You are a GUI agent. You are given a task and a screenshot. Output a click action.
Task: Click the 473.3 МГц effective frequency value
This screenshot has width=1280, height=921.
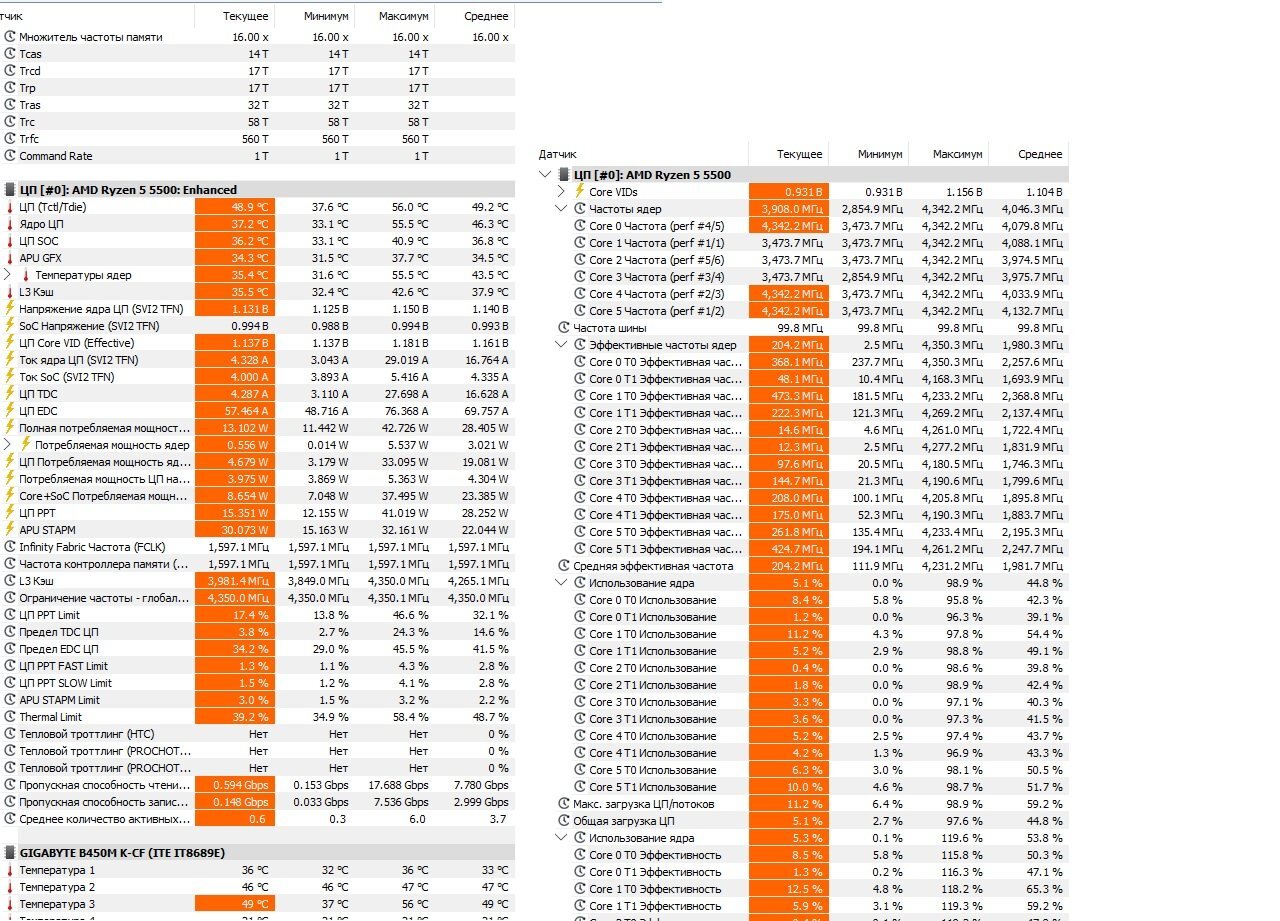tap(788, 396)
